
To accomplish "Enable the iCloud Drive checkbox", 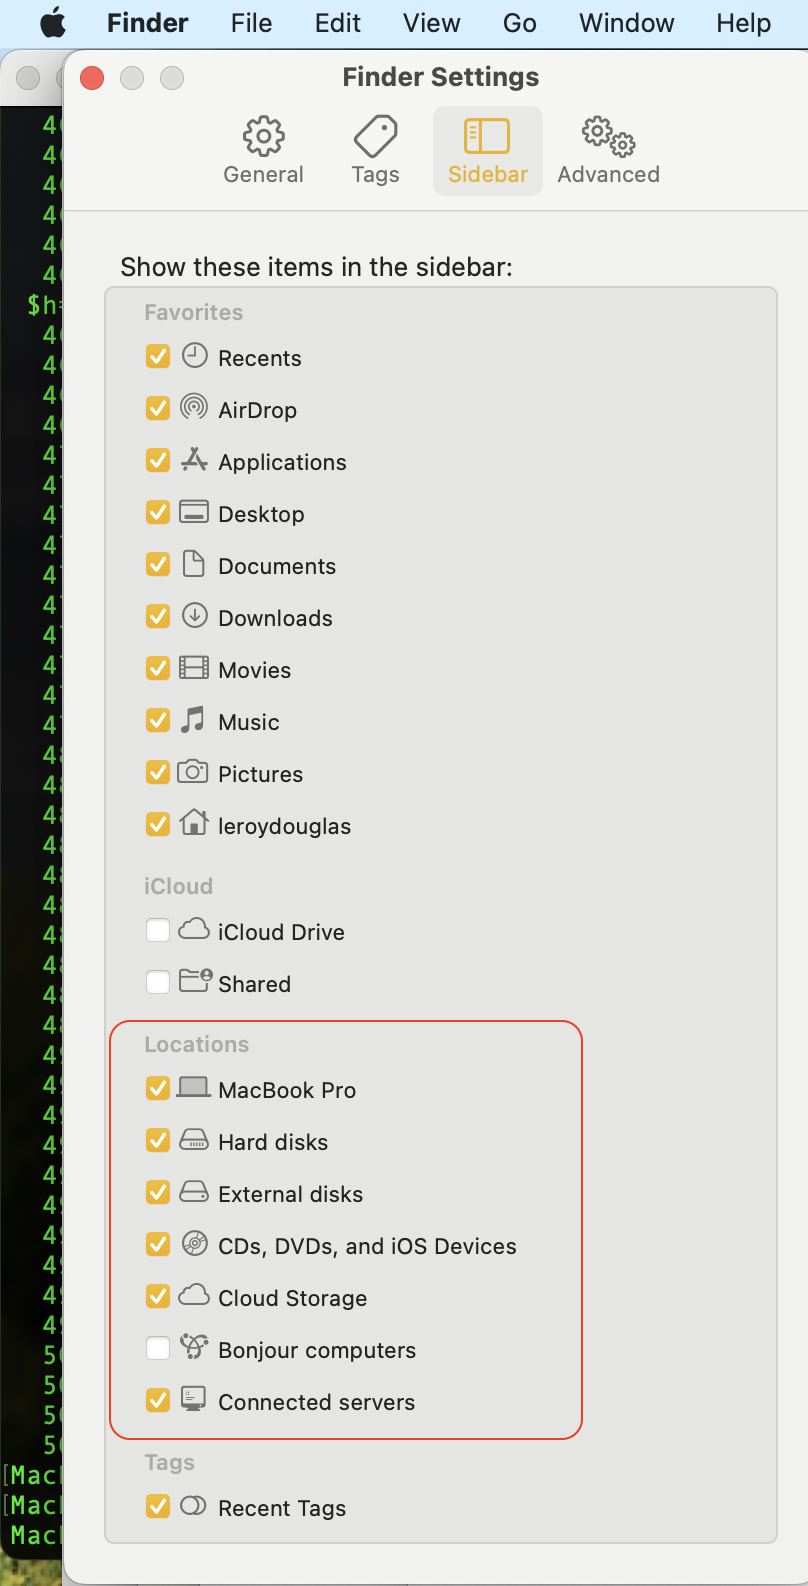I will click(x=157, y=930).
